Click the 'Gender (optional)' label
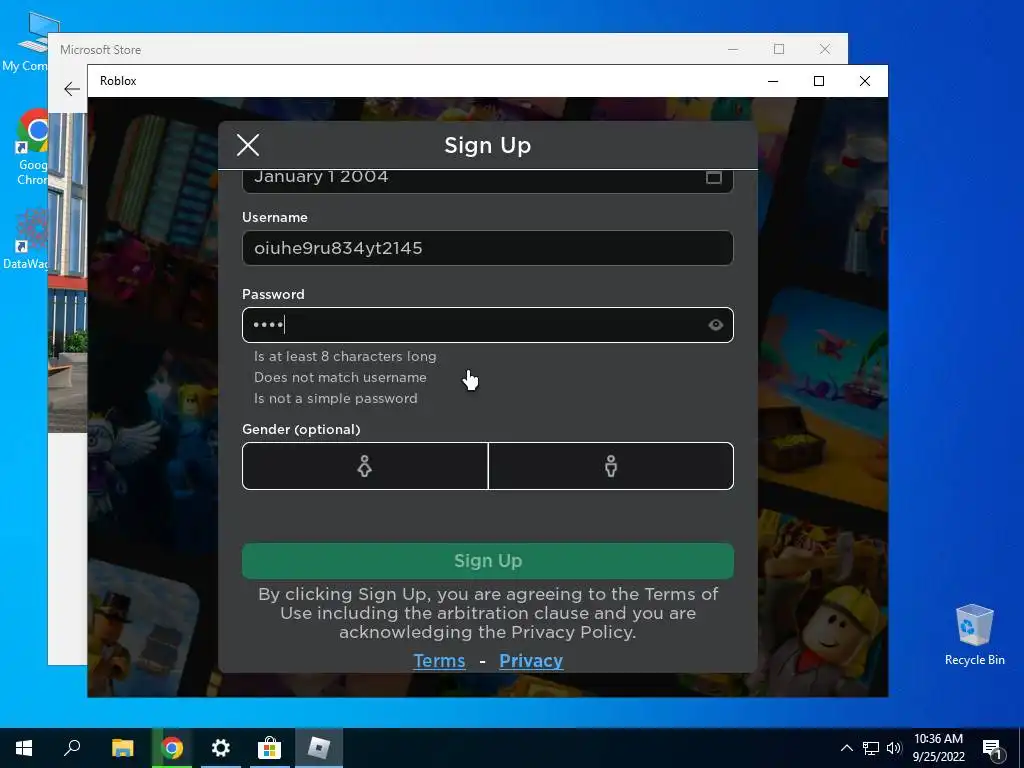The image size is (1024, 768). (301, 429)
